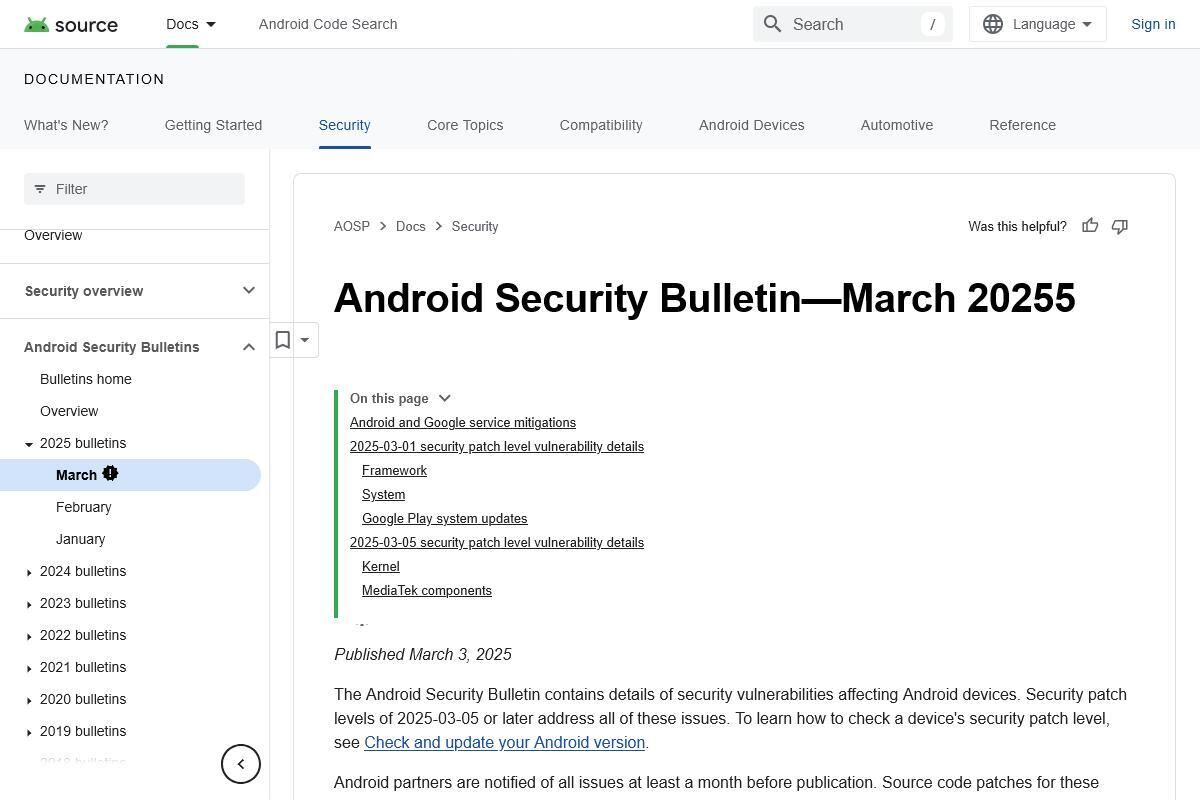The width and height of the screenshot is (1200, 800).
Task: Click the thumbs up helpful icon
Action: [1090, 226]
